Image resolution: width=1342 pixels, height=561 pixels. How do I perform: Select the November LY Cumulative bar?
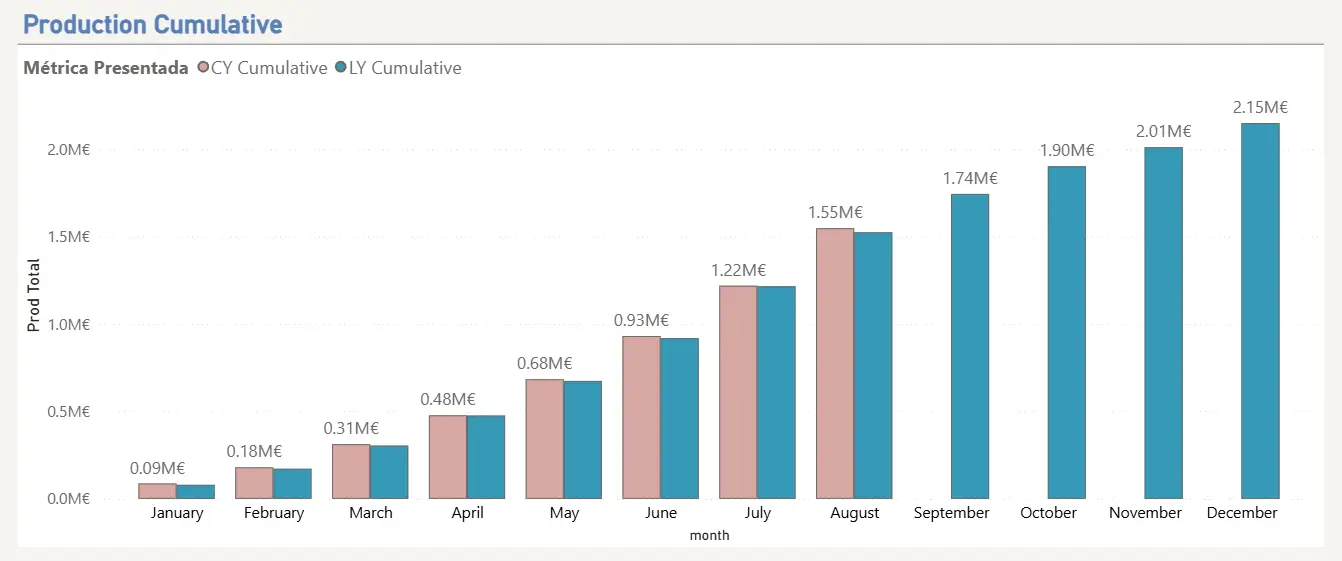[x=1164, y=323]
